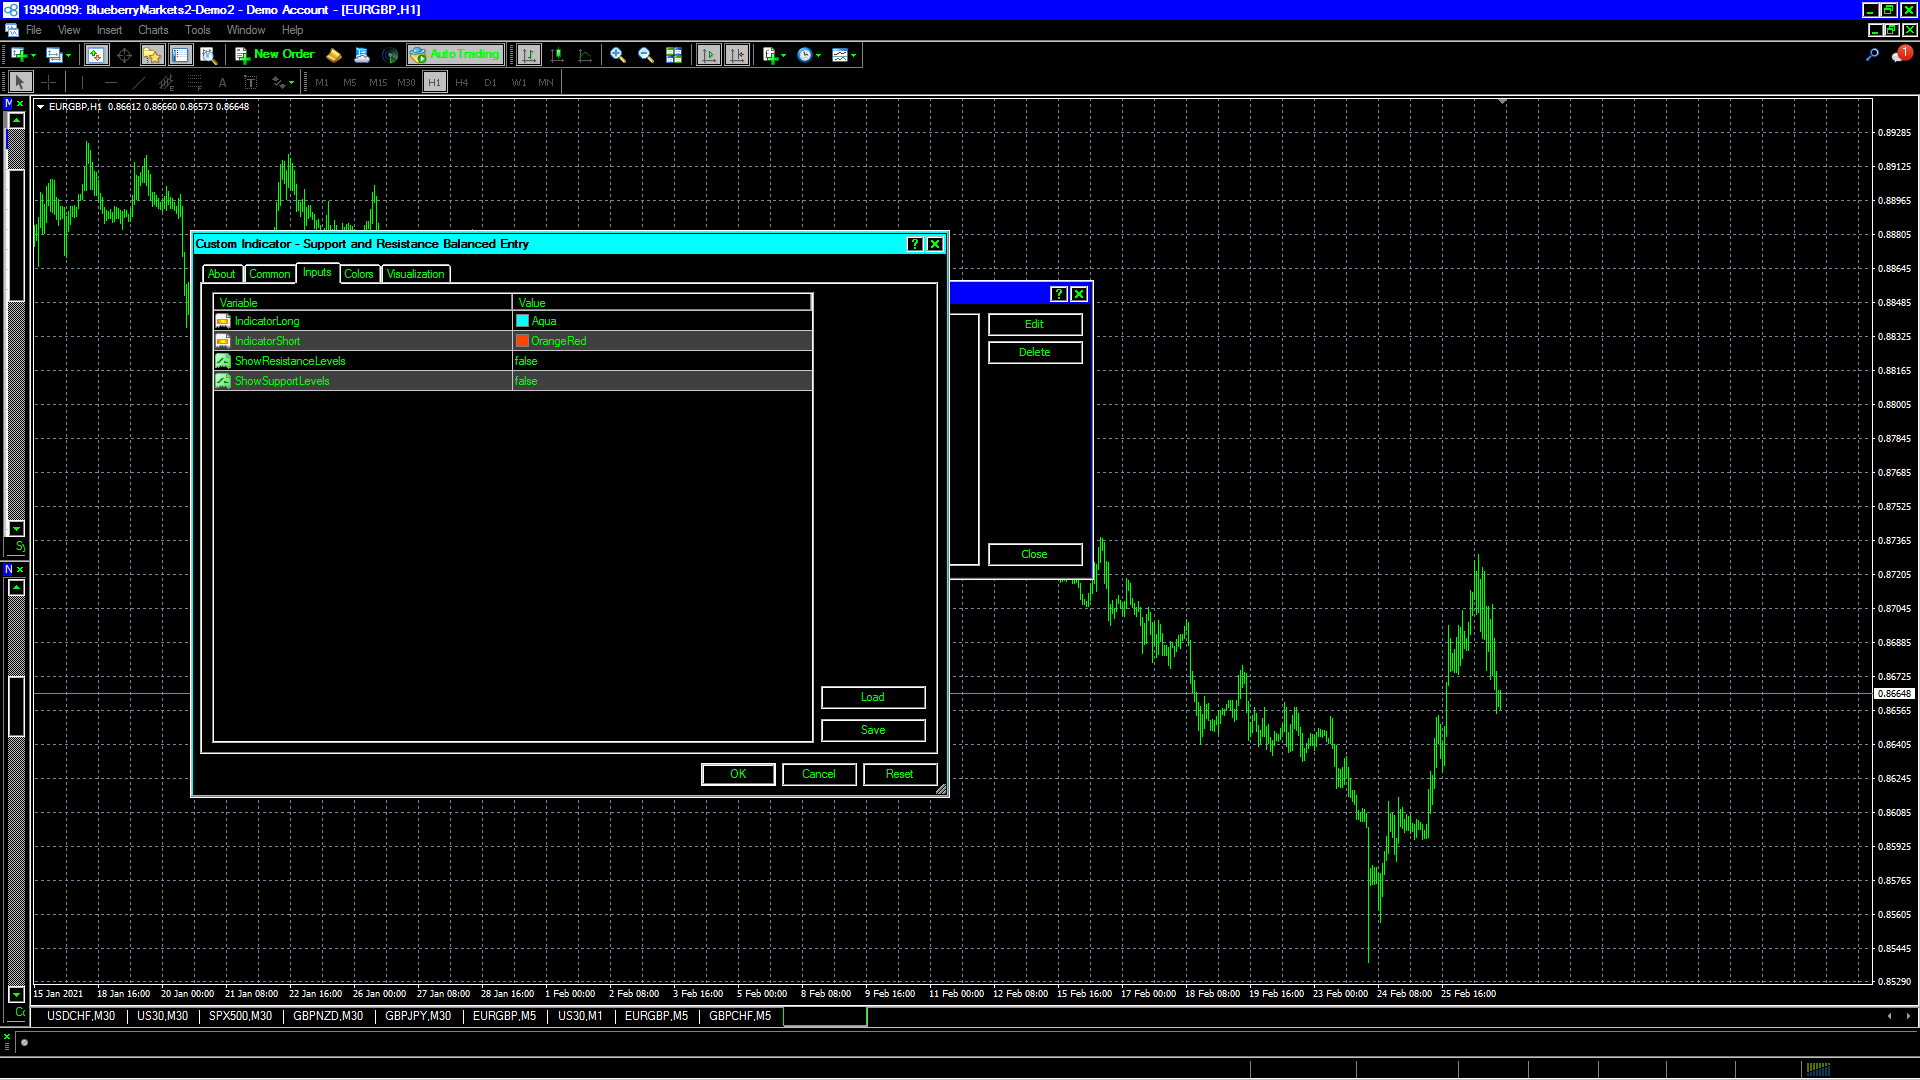Switch chart to candlesticks view

click(x=557, y=55)
